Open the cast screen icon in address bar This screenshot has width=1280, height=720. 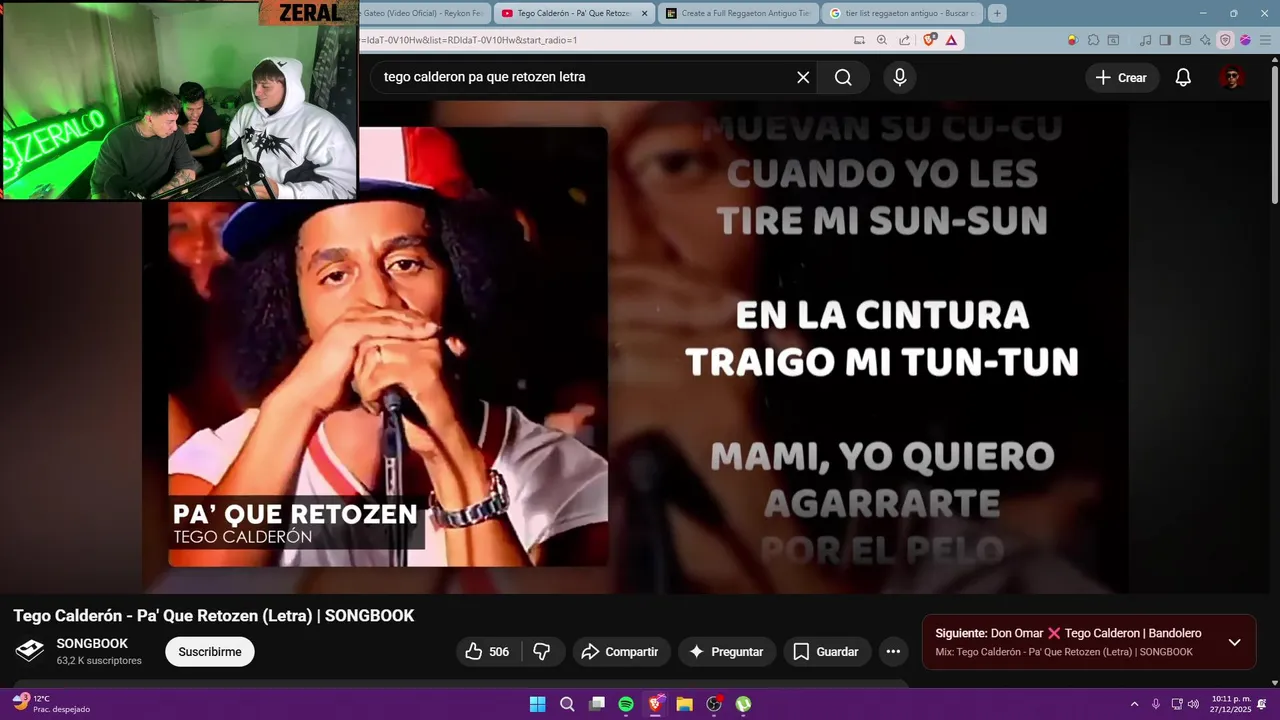[x=859, y=40]
